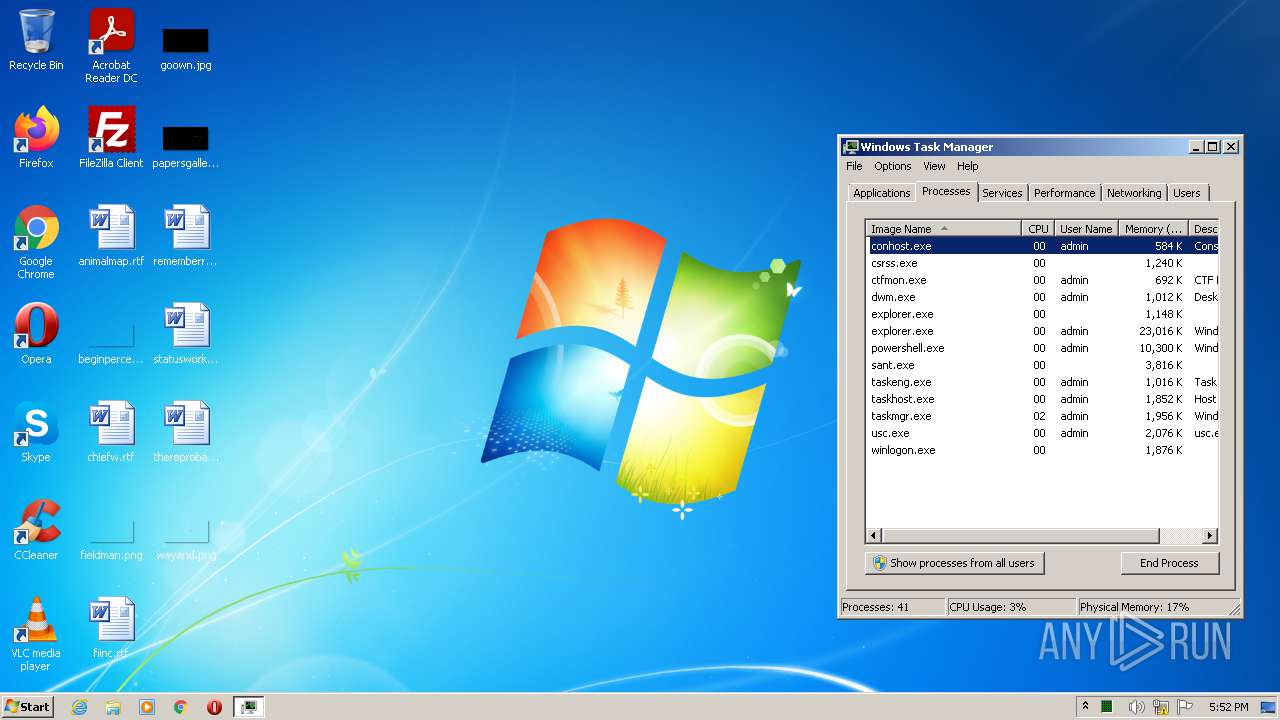The image size is (1280, 720).
Task: Select the goown.jpg file icon
Action: 186,48
